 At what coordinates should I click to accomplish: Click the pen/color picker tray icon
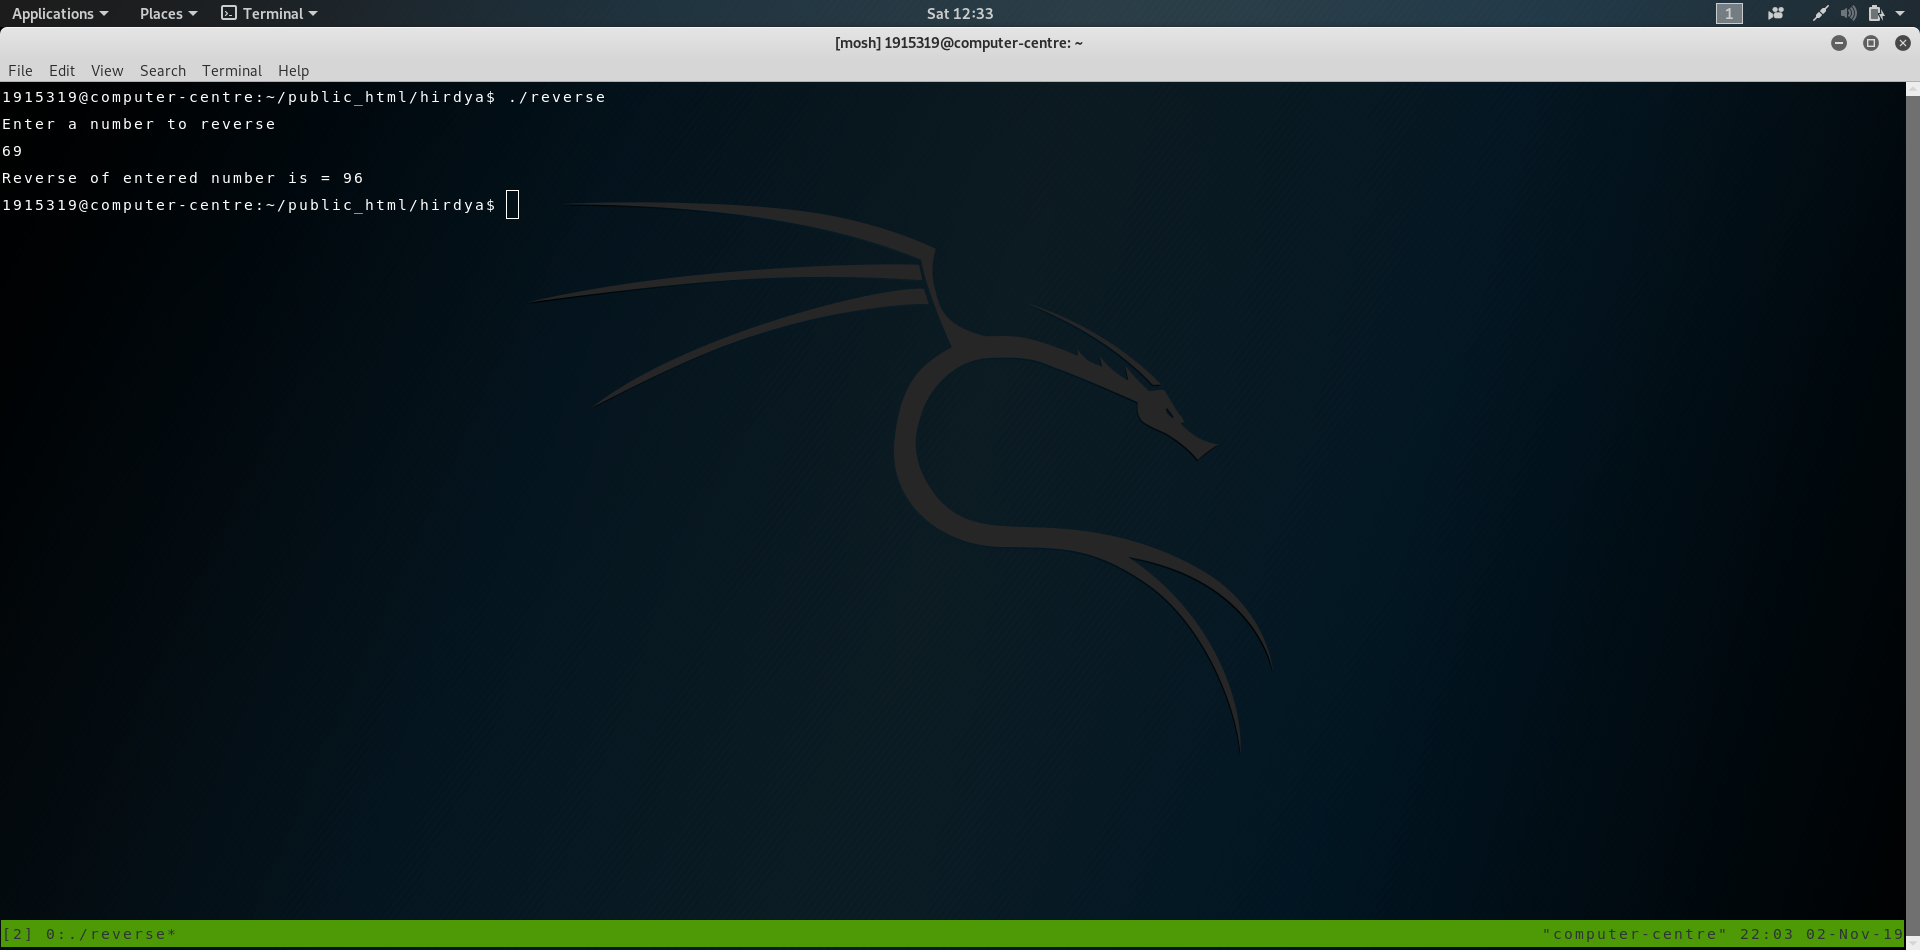(1820, 13)
